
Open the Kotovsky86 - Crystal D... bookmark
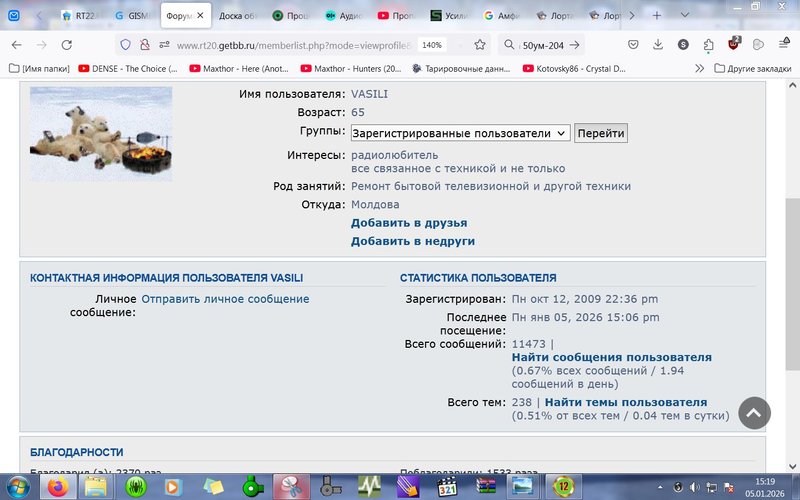(x=574, y=68)
